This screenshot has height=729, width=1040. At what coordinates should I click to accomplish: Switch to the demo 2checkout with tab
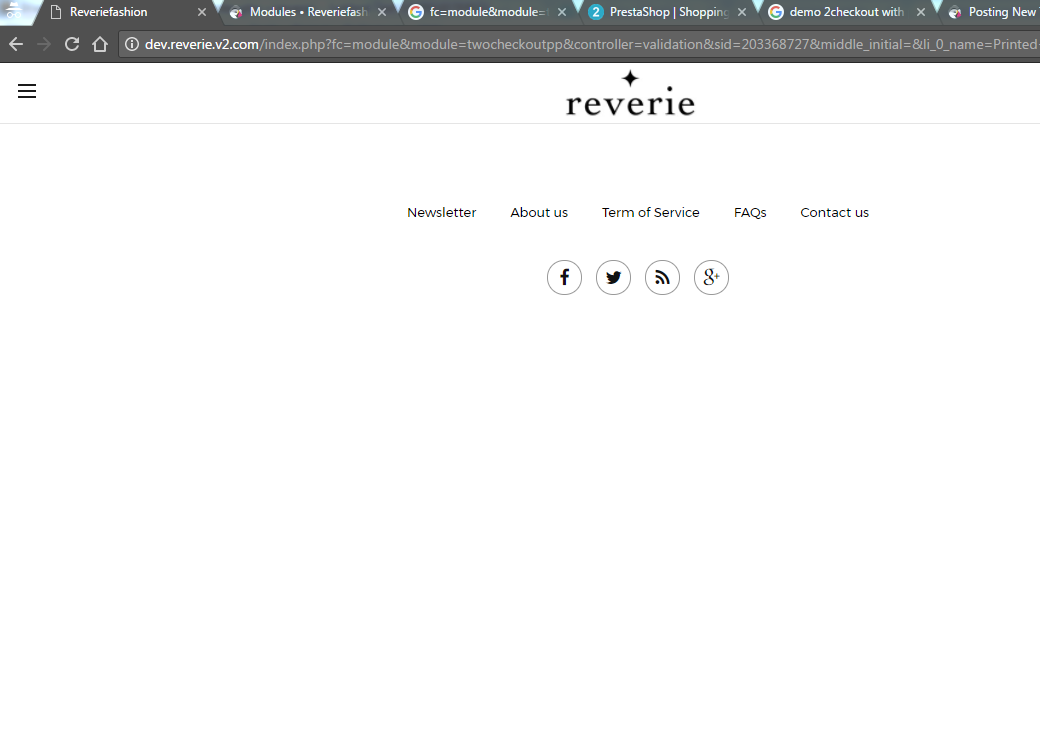(846, 12)
